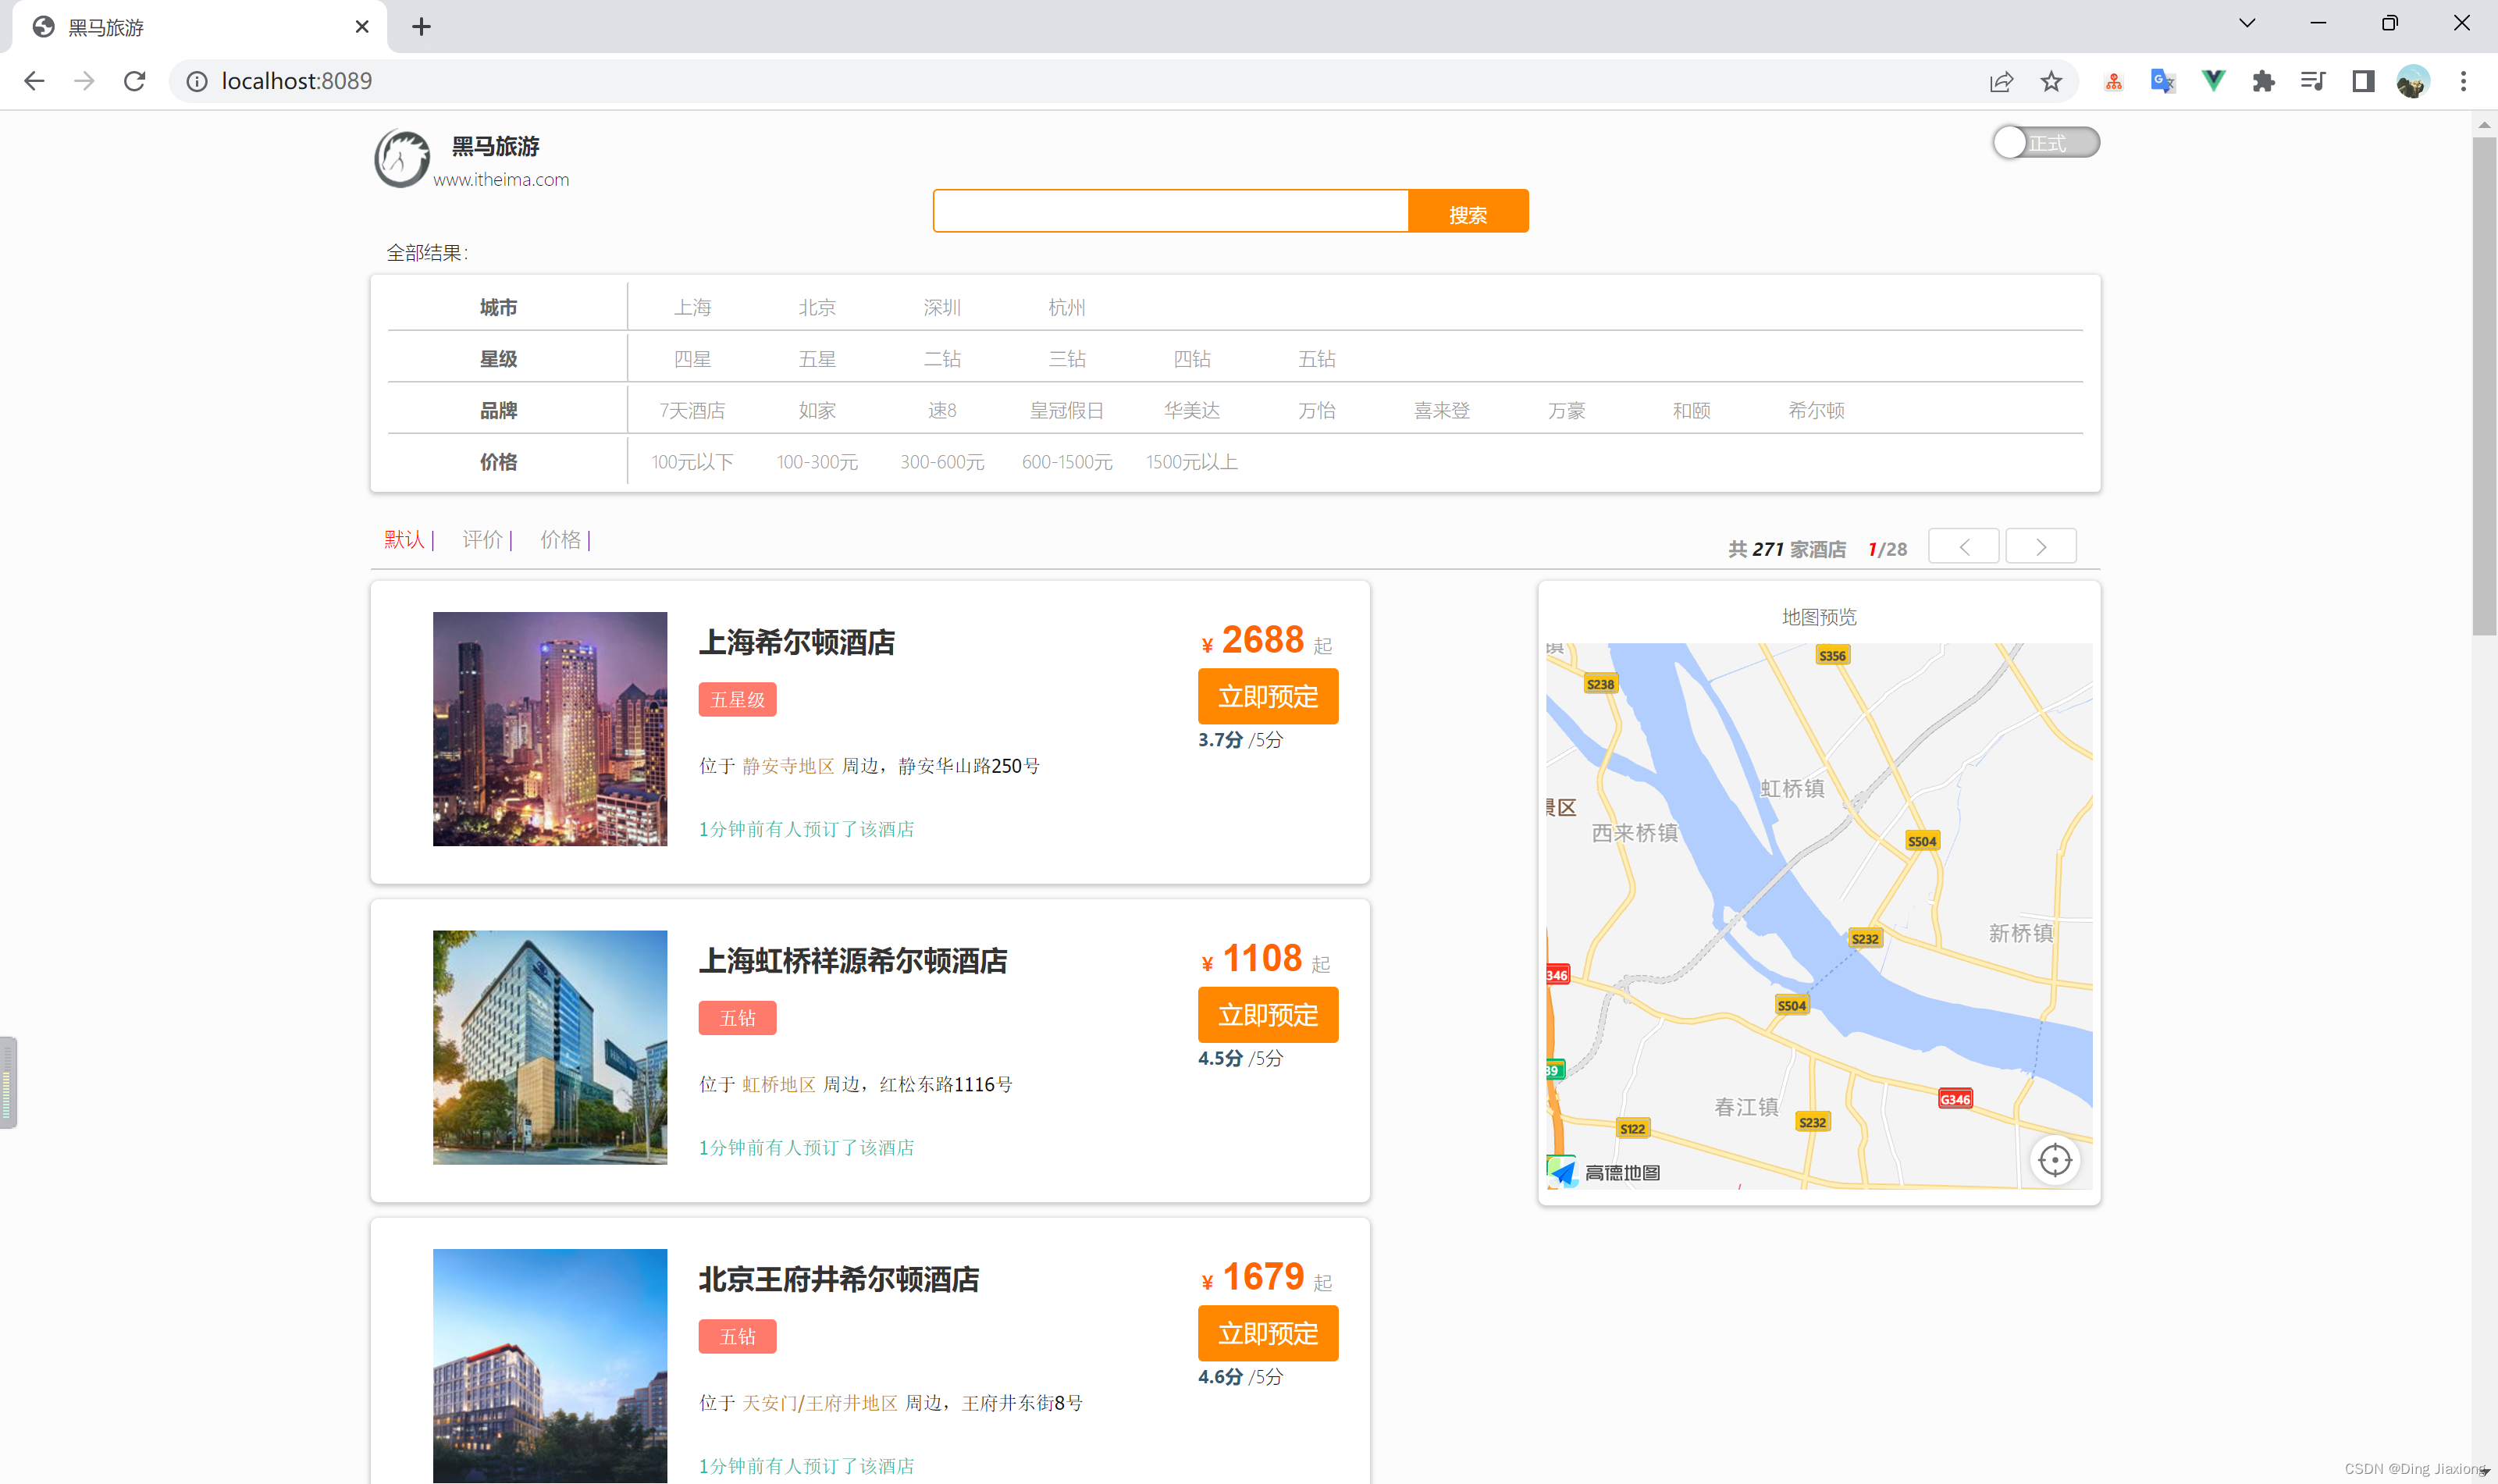
Task: Filter star level by 五钻
Action: pyautogui.click(x=1317, y=358)
